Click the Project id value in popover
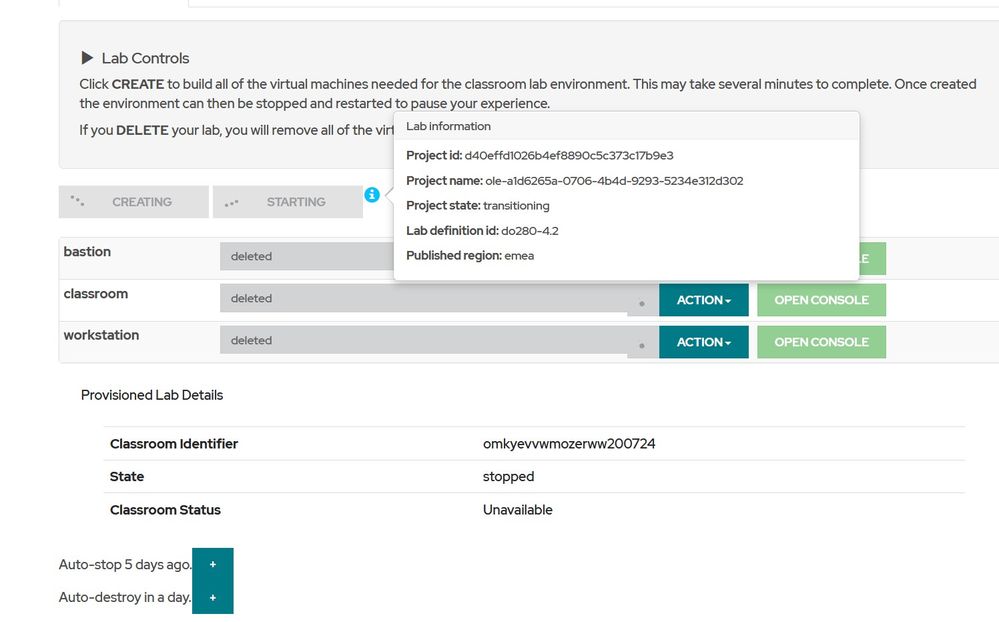999x622 pixels. pyautogui.click(x=569, y=156)
